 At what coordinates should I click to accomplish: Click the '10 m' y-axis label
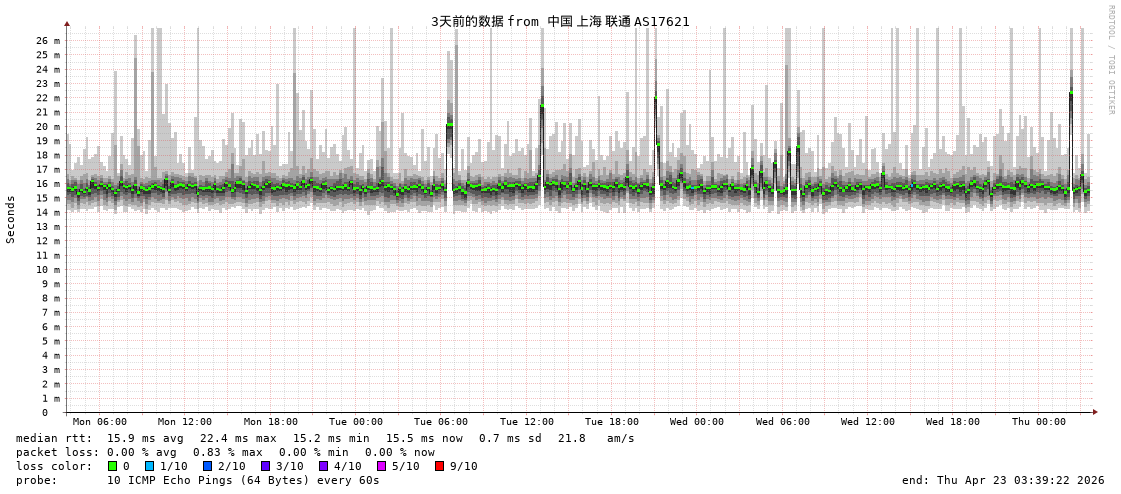pos(47,269)
